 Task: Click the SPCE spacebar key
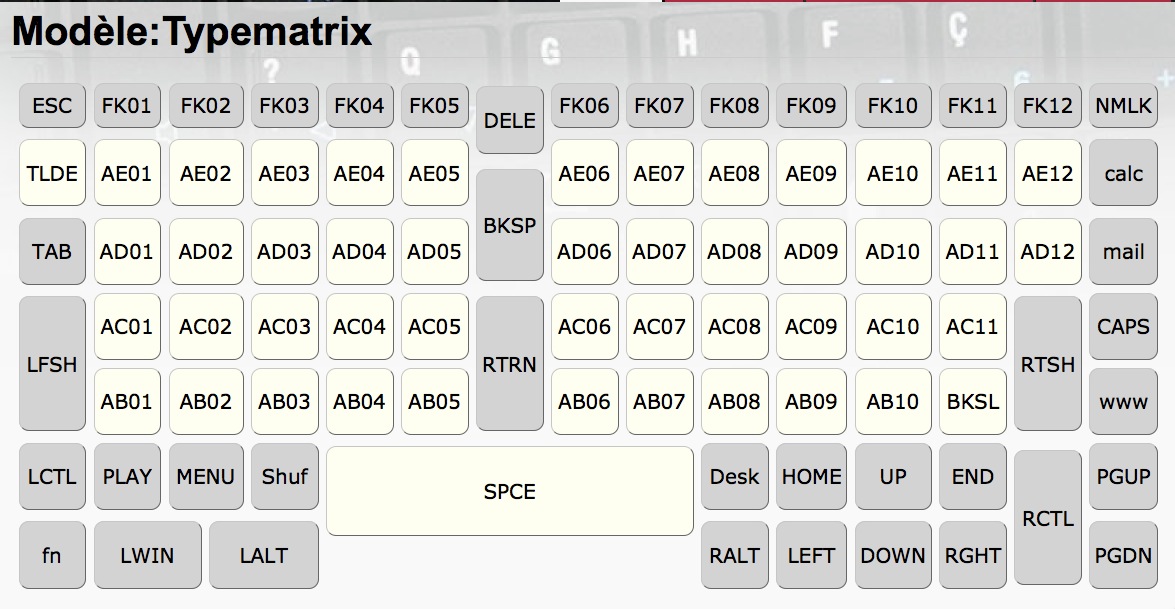click(510, 491)
